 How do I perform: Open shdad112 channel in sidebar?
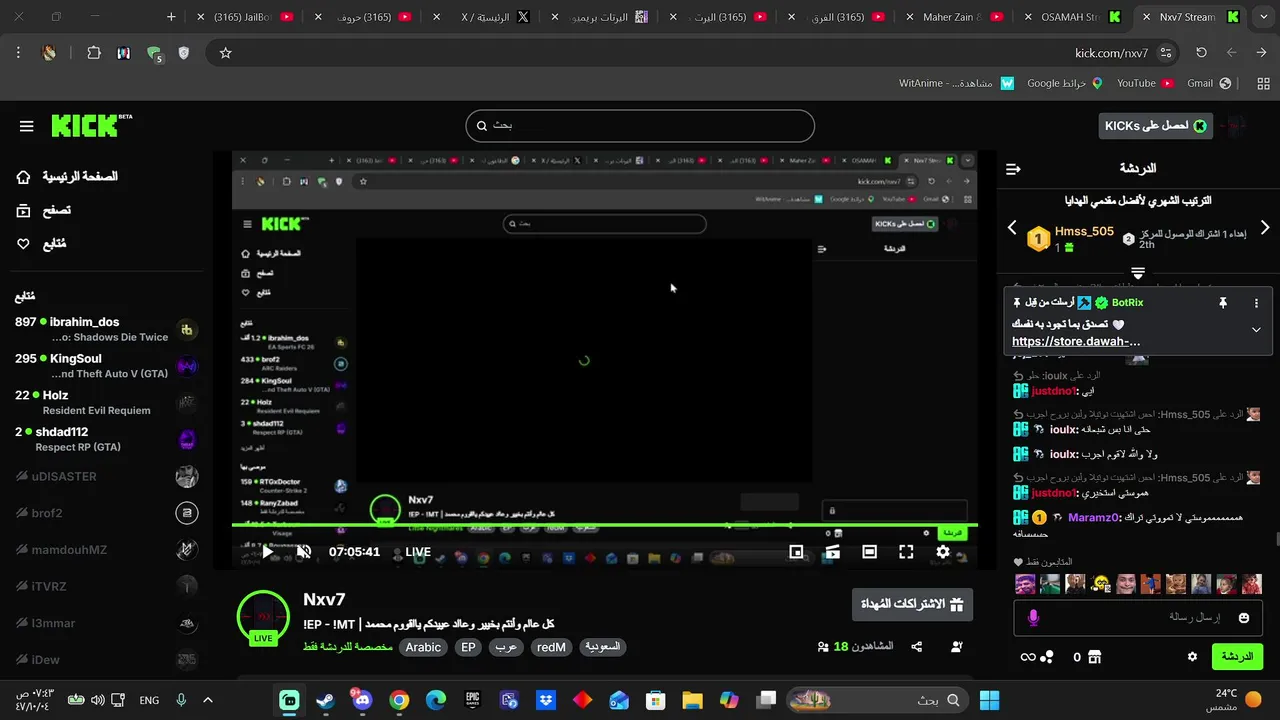105,440
